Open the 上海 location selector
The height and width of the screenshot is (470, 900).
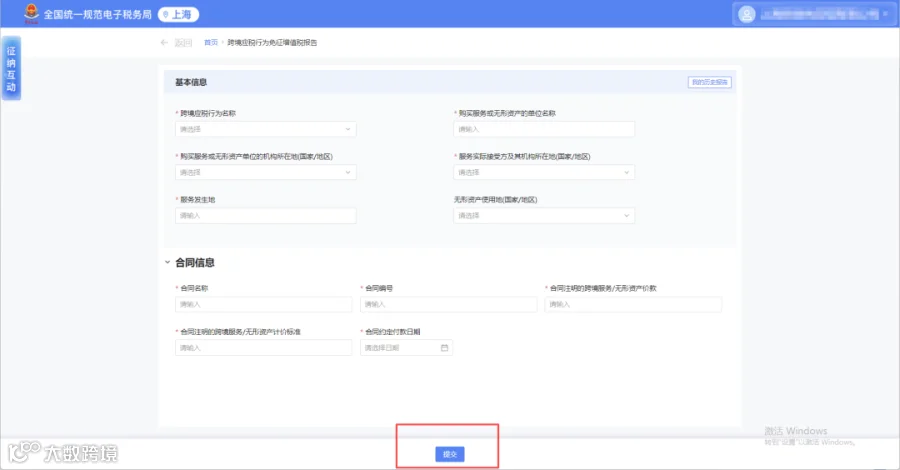(179, 14)
